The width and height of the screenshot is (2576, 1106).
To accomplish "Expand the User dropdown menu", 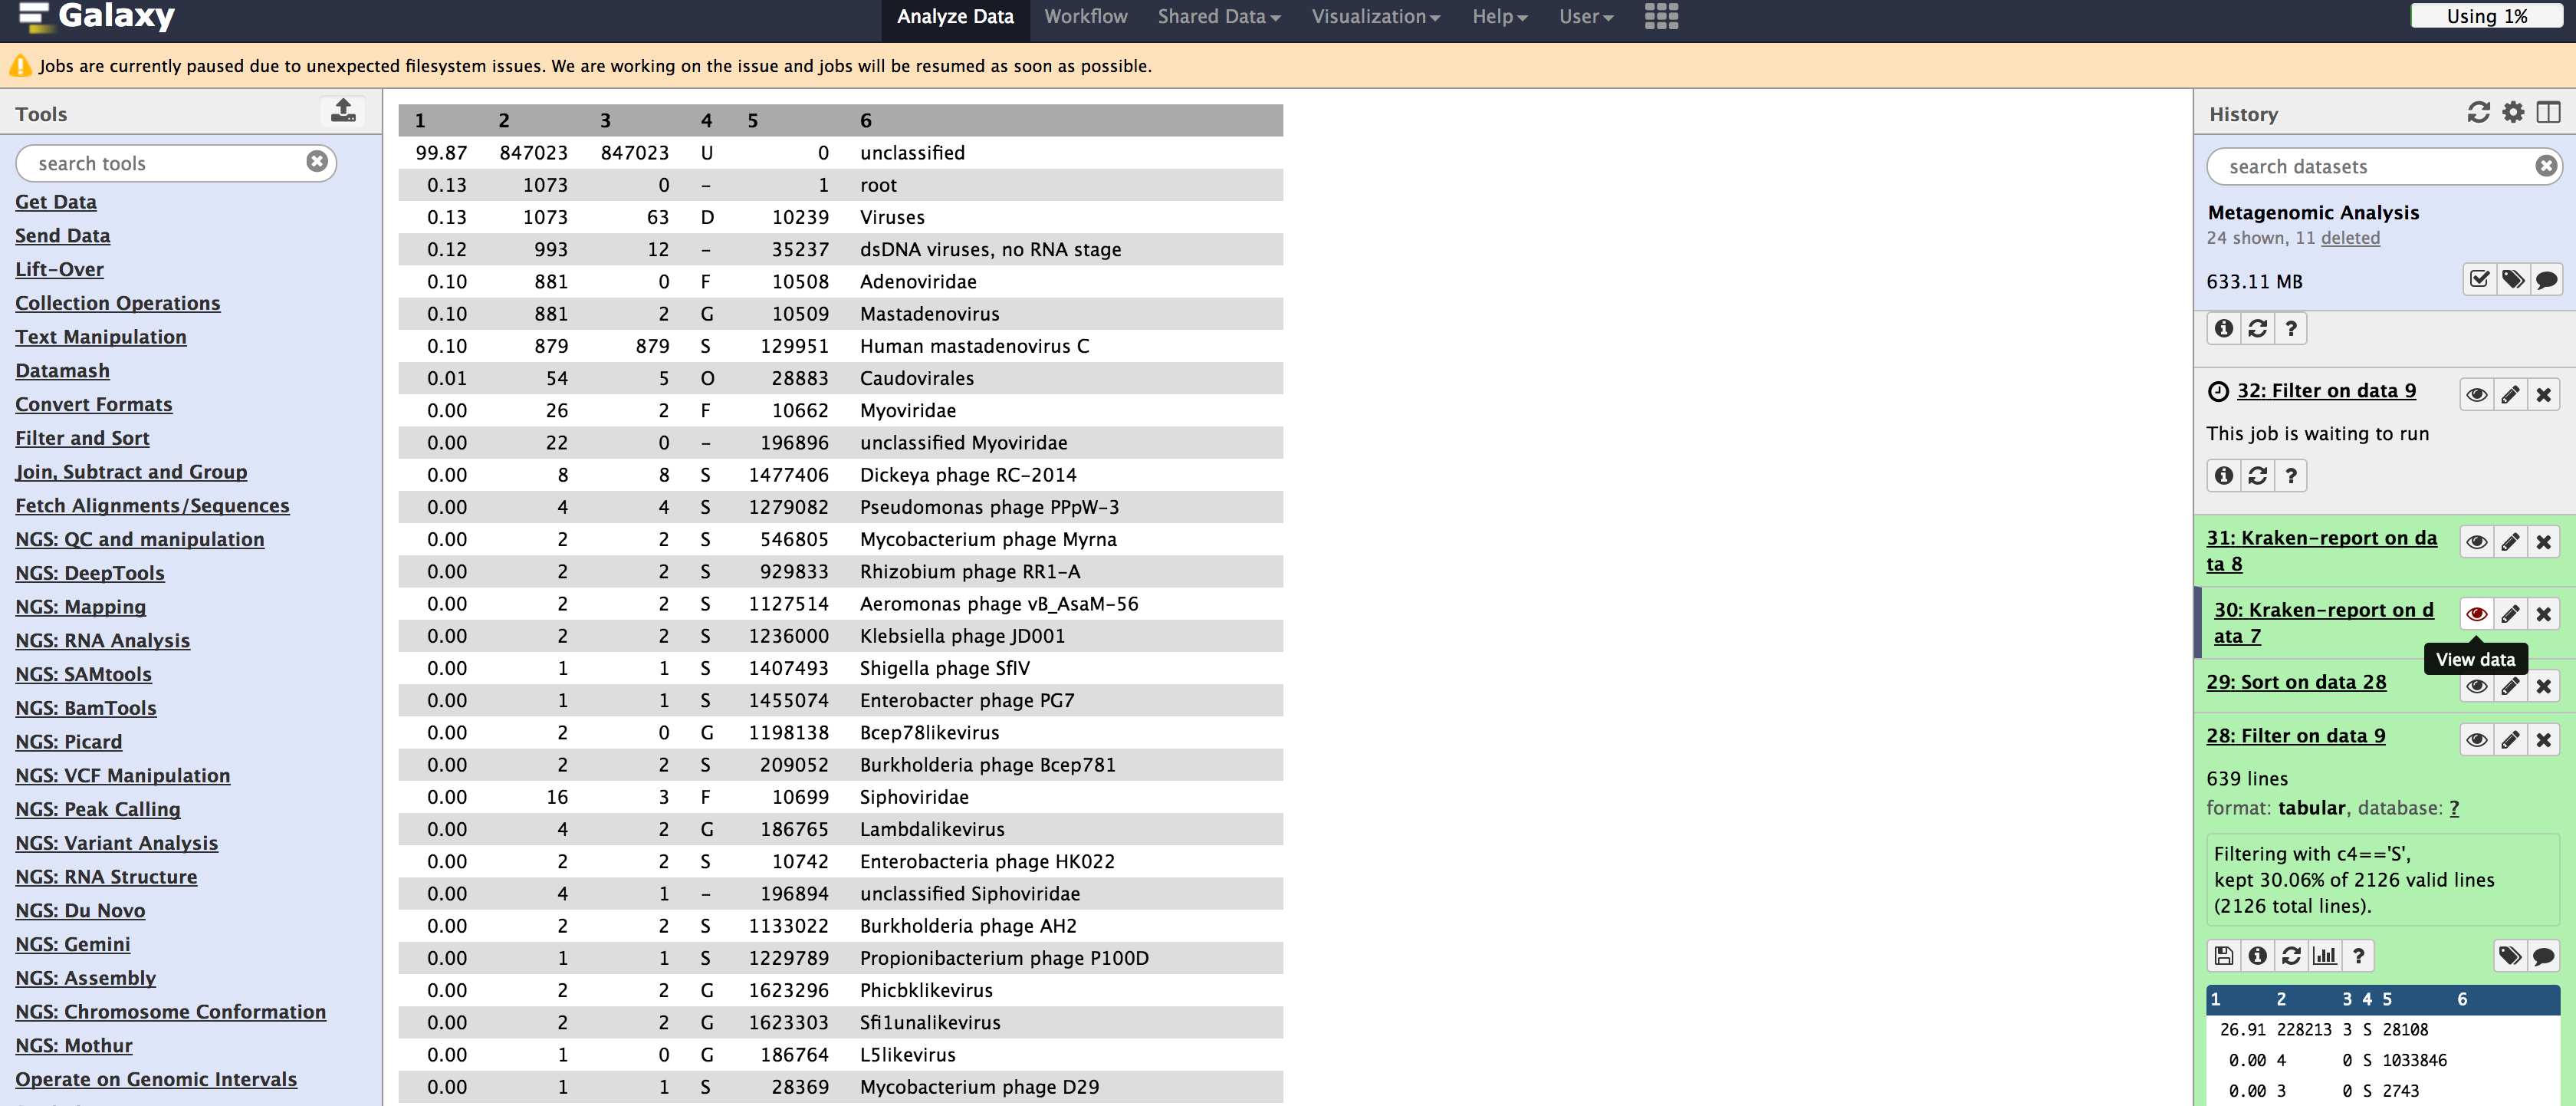I will pos(1586,16).
